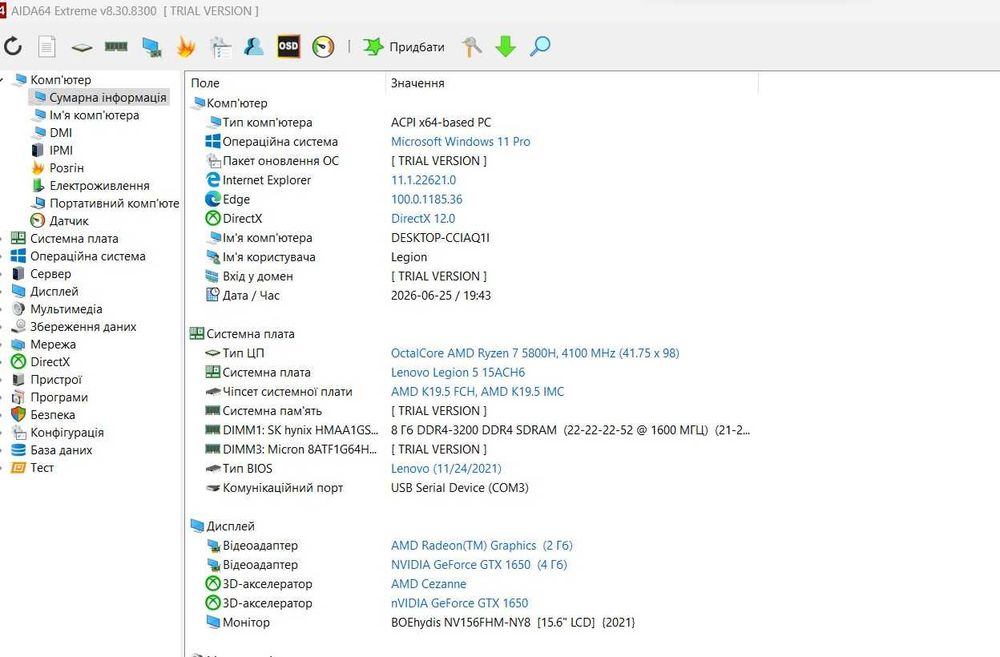The height and width of the screenshot is (657, 1000).
Task: Open Lenovo (11/24/2021) BIOS link
Action: (446, 468)
